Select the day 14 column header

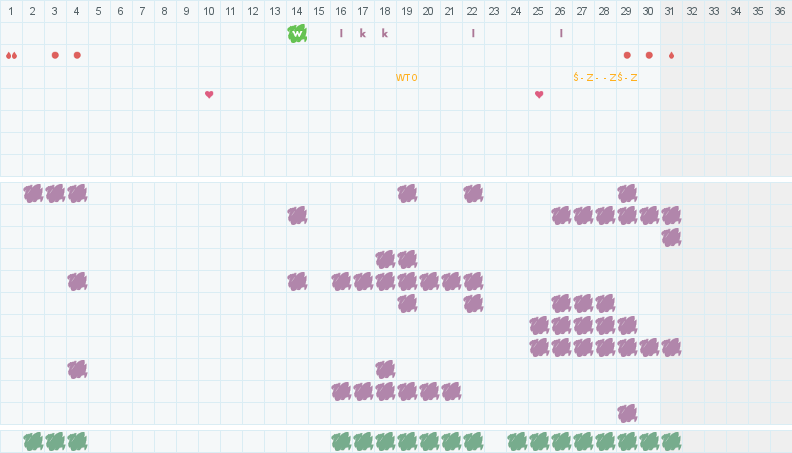[x=297, y=11]
